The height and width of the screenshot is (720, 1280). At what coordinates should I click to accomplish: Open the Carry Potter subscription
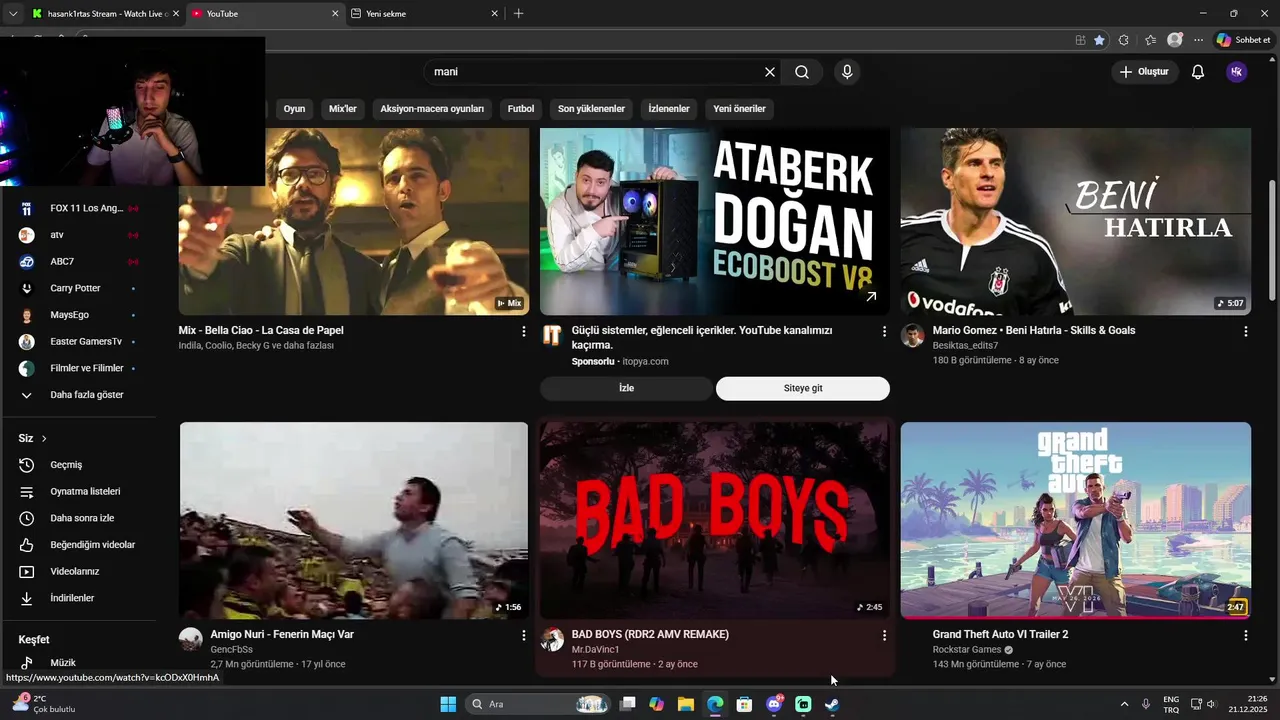78,288
